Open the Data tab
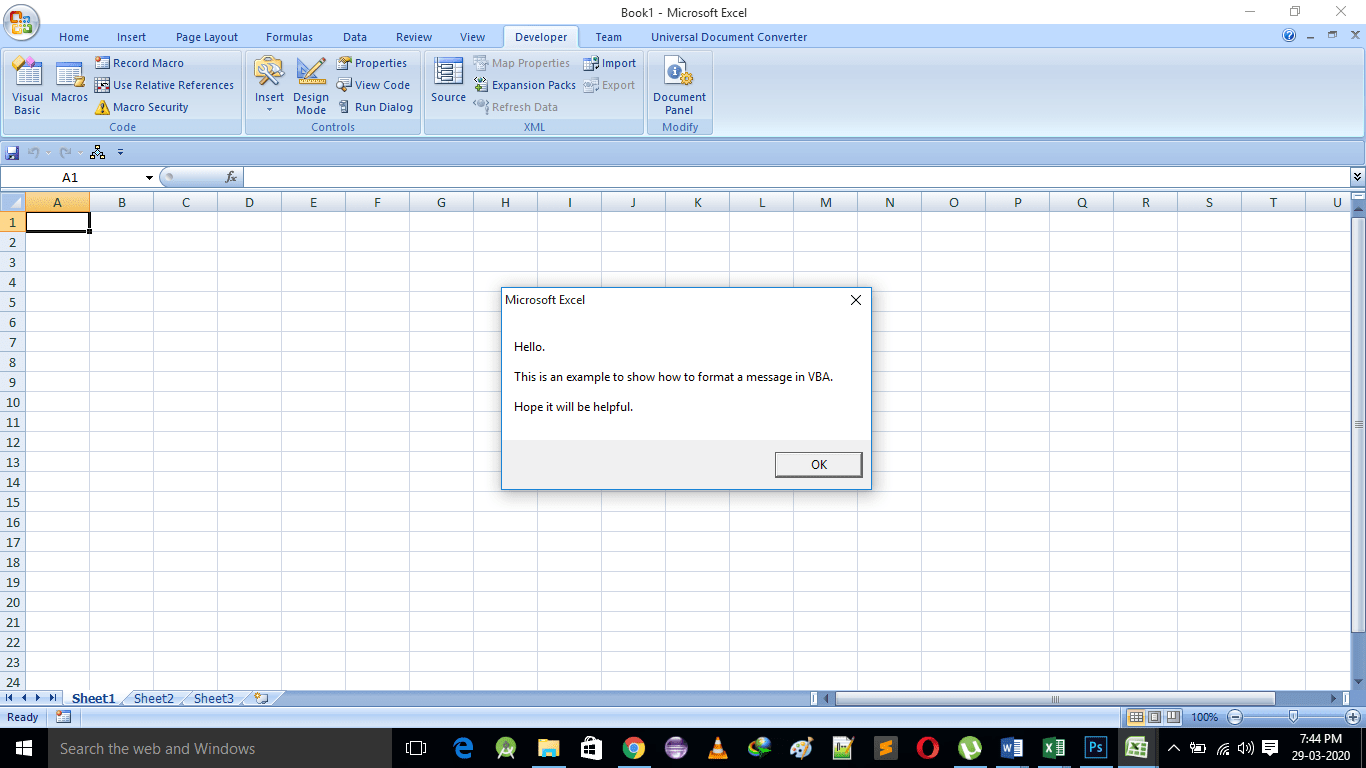1366x768 pixels. point(355,37)
